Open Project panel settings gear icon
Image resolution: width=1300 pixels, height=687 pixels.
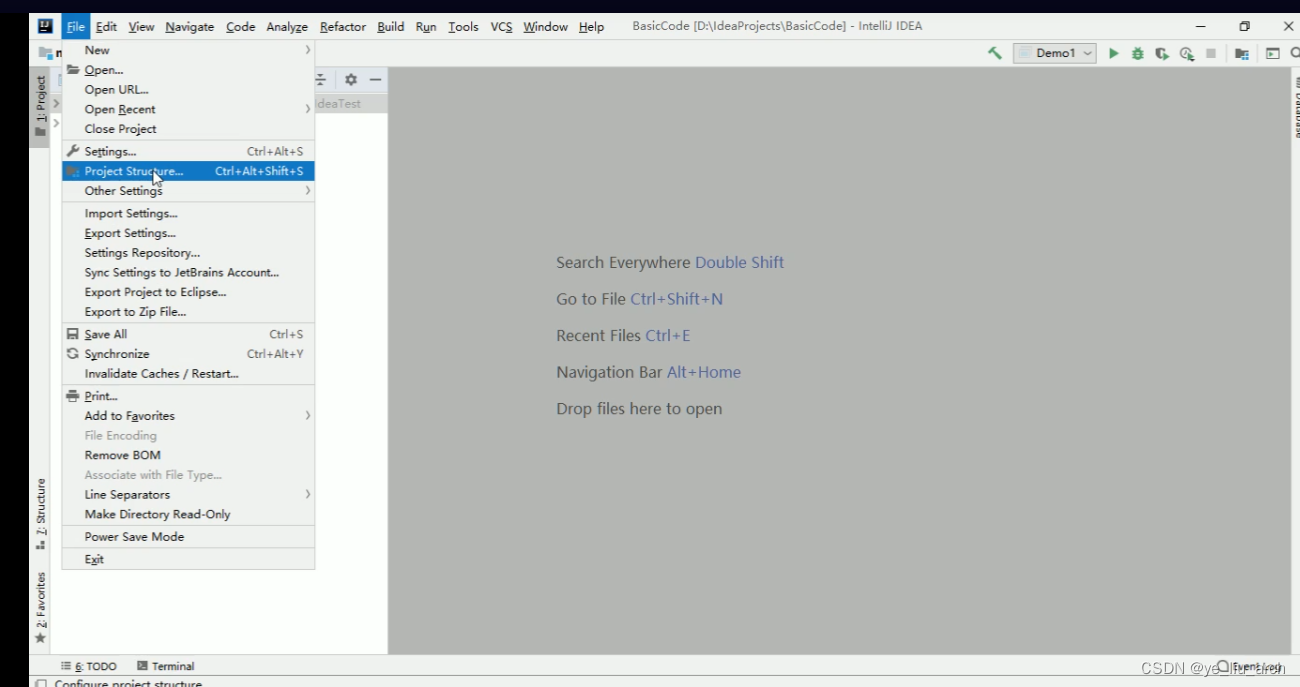350,79
